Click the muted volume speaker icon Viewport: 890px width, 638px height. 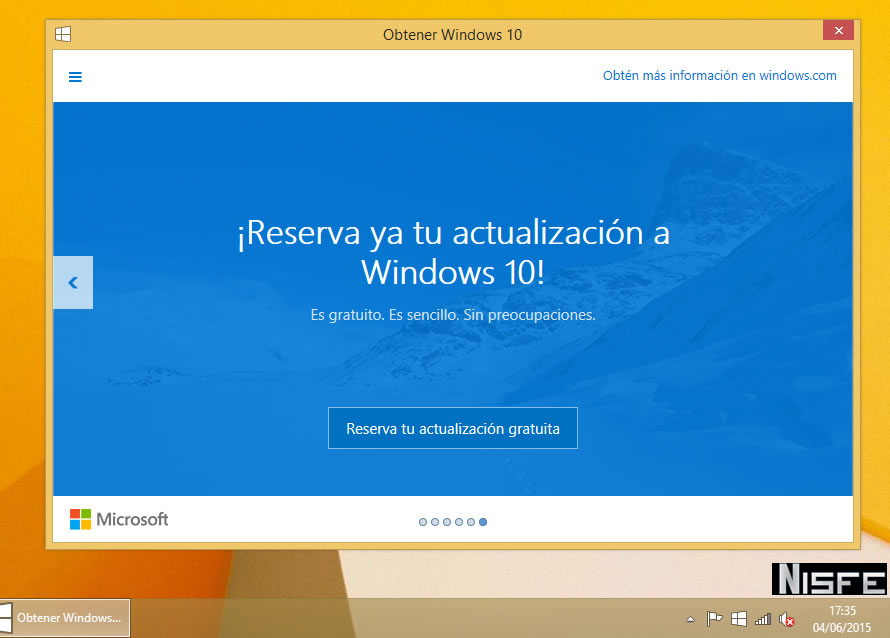787,619
